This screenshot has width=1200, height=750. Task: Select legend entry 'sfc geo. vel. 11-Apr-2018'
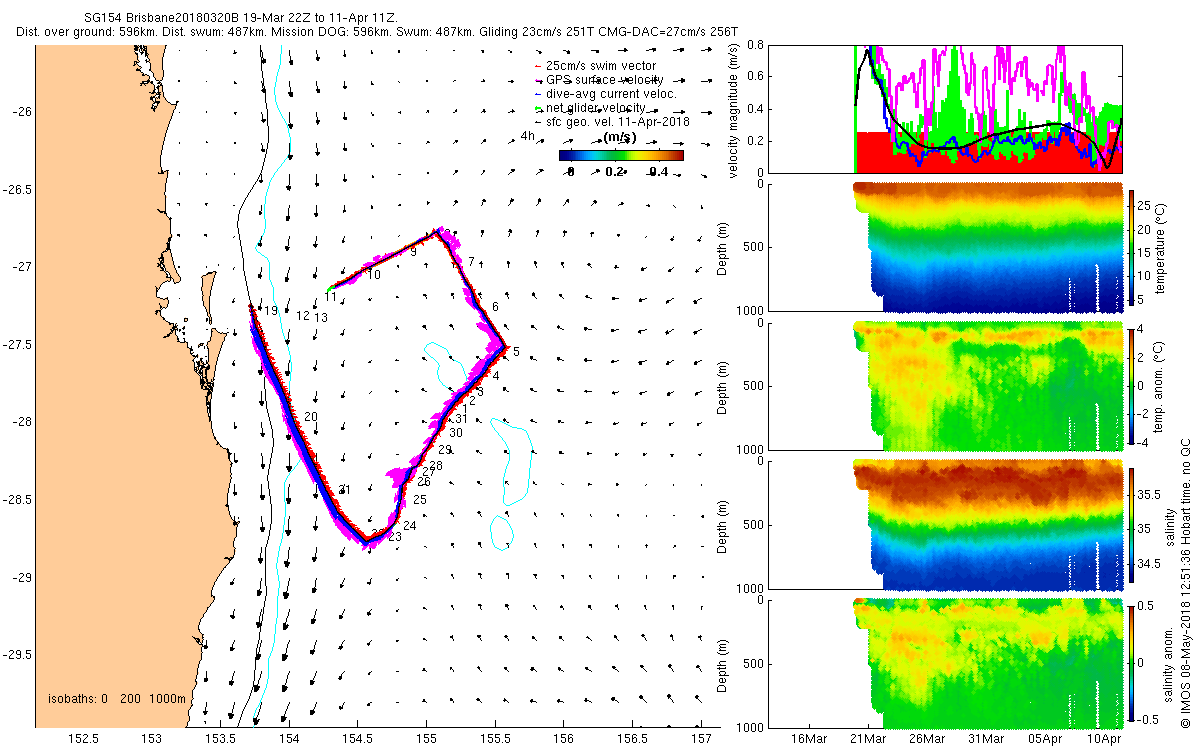pos(611,122)
